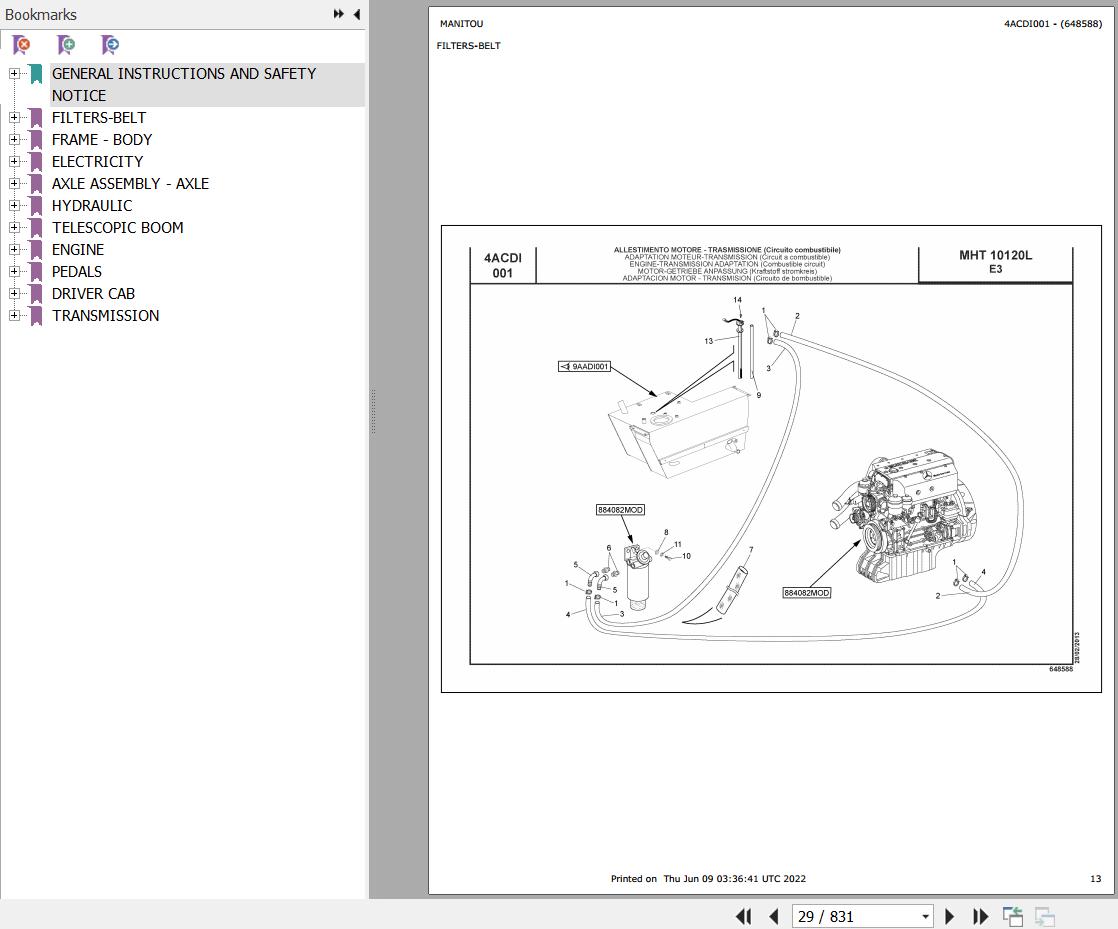Viewport: 1118px width, 929px height.
Task: Expand the TRANSMISSION bookmark node
Action: pos(14,316)
